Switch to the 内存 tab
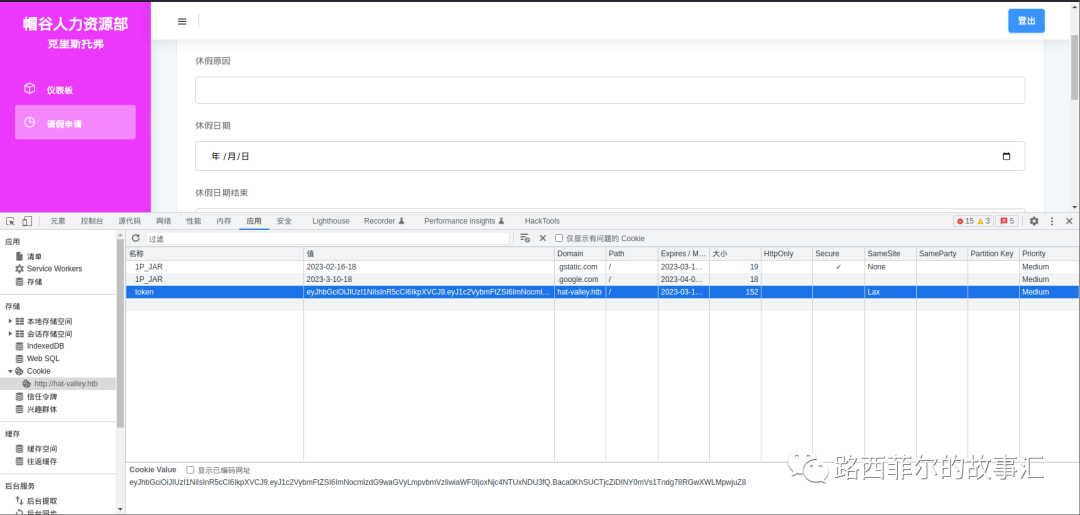Image resolution: width=1080 pixels, height=515 pixels. tap(224, 221)
